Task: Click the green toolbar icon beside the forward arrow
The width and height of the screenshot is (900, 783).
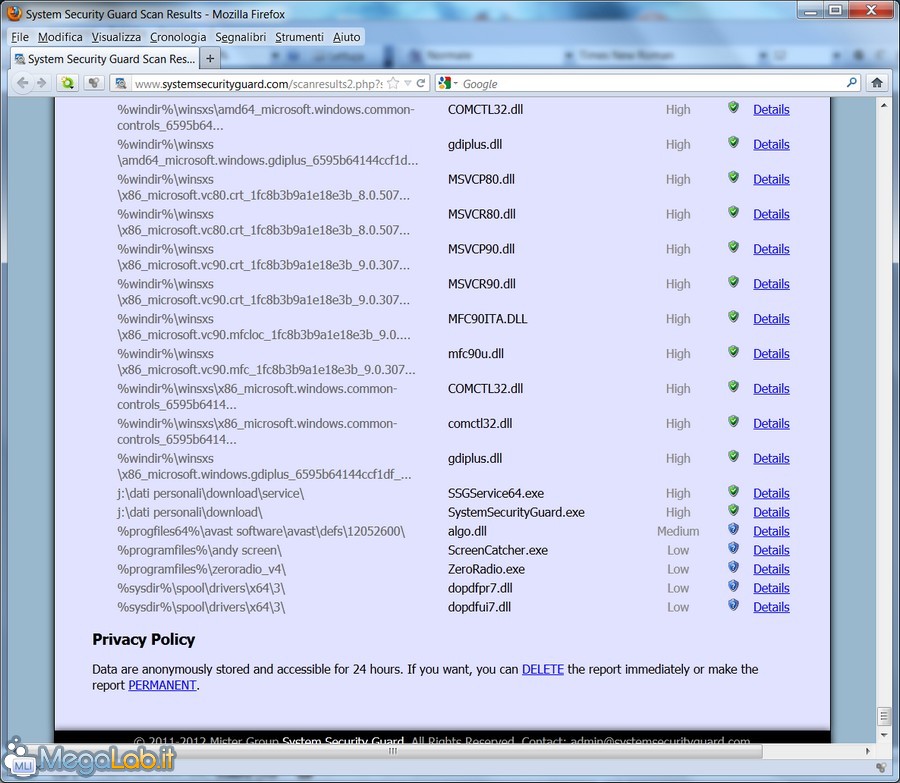Action: tap(67, 83)
